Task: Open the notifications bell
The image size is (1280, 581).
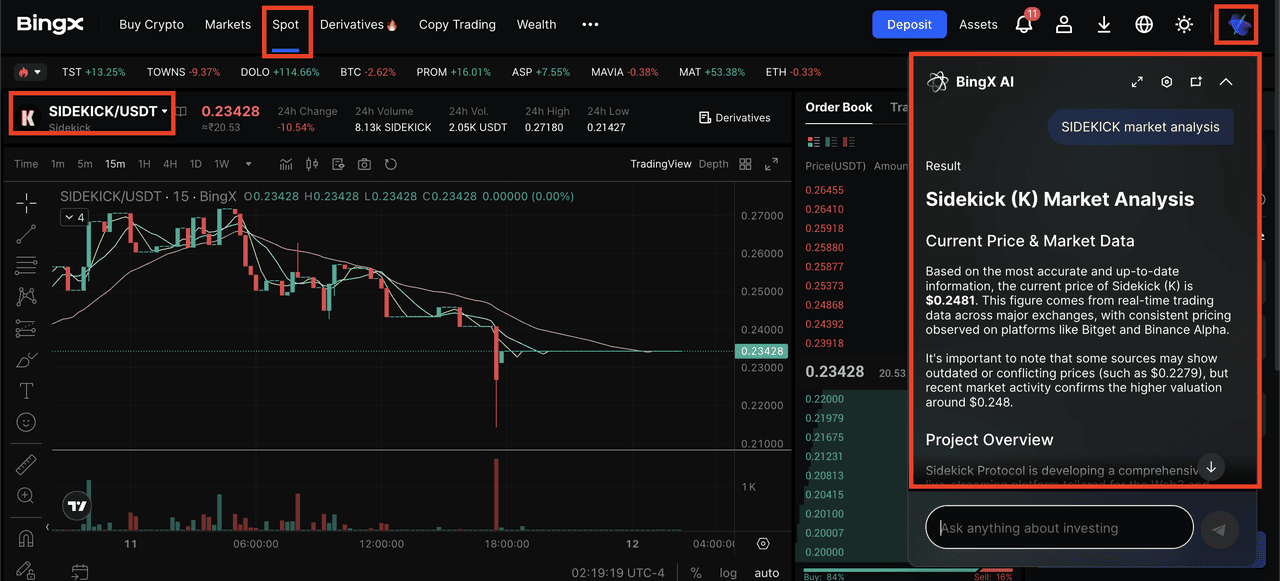Action: click(x=1023, y=25)
